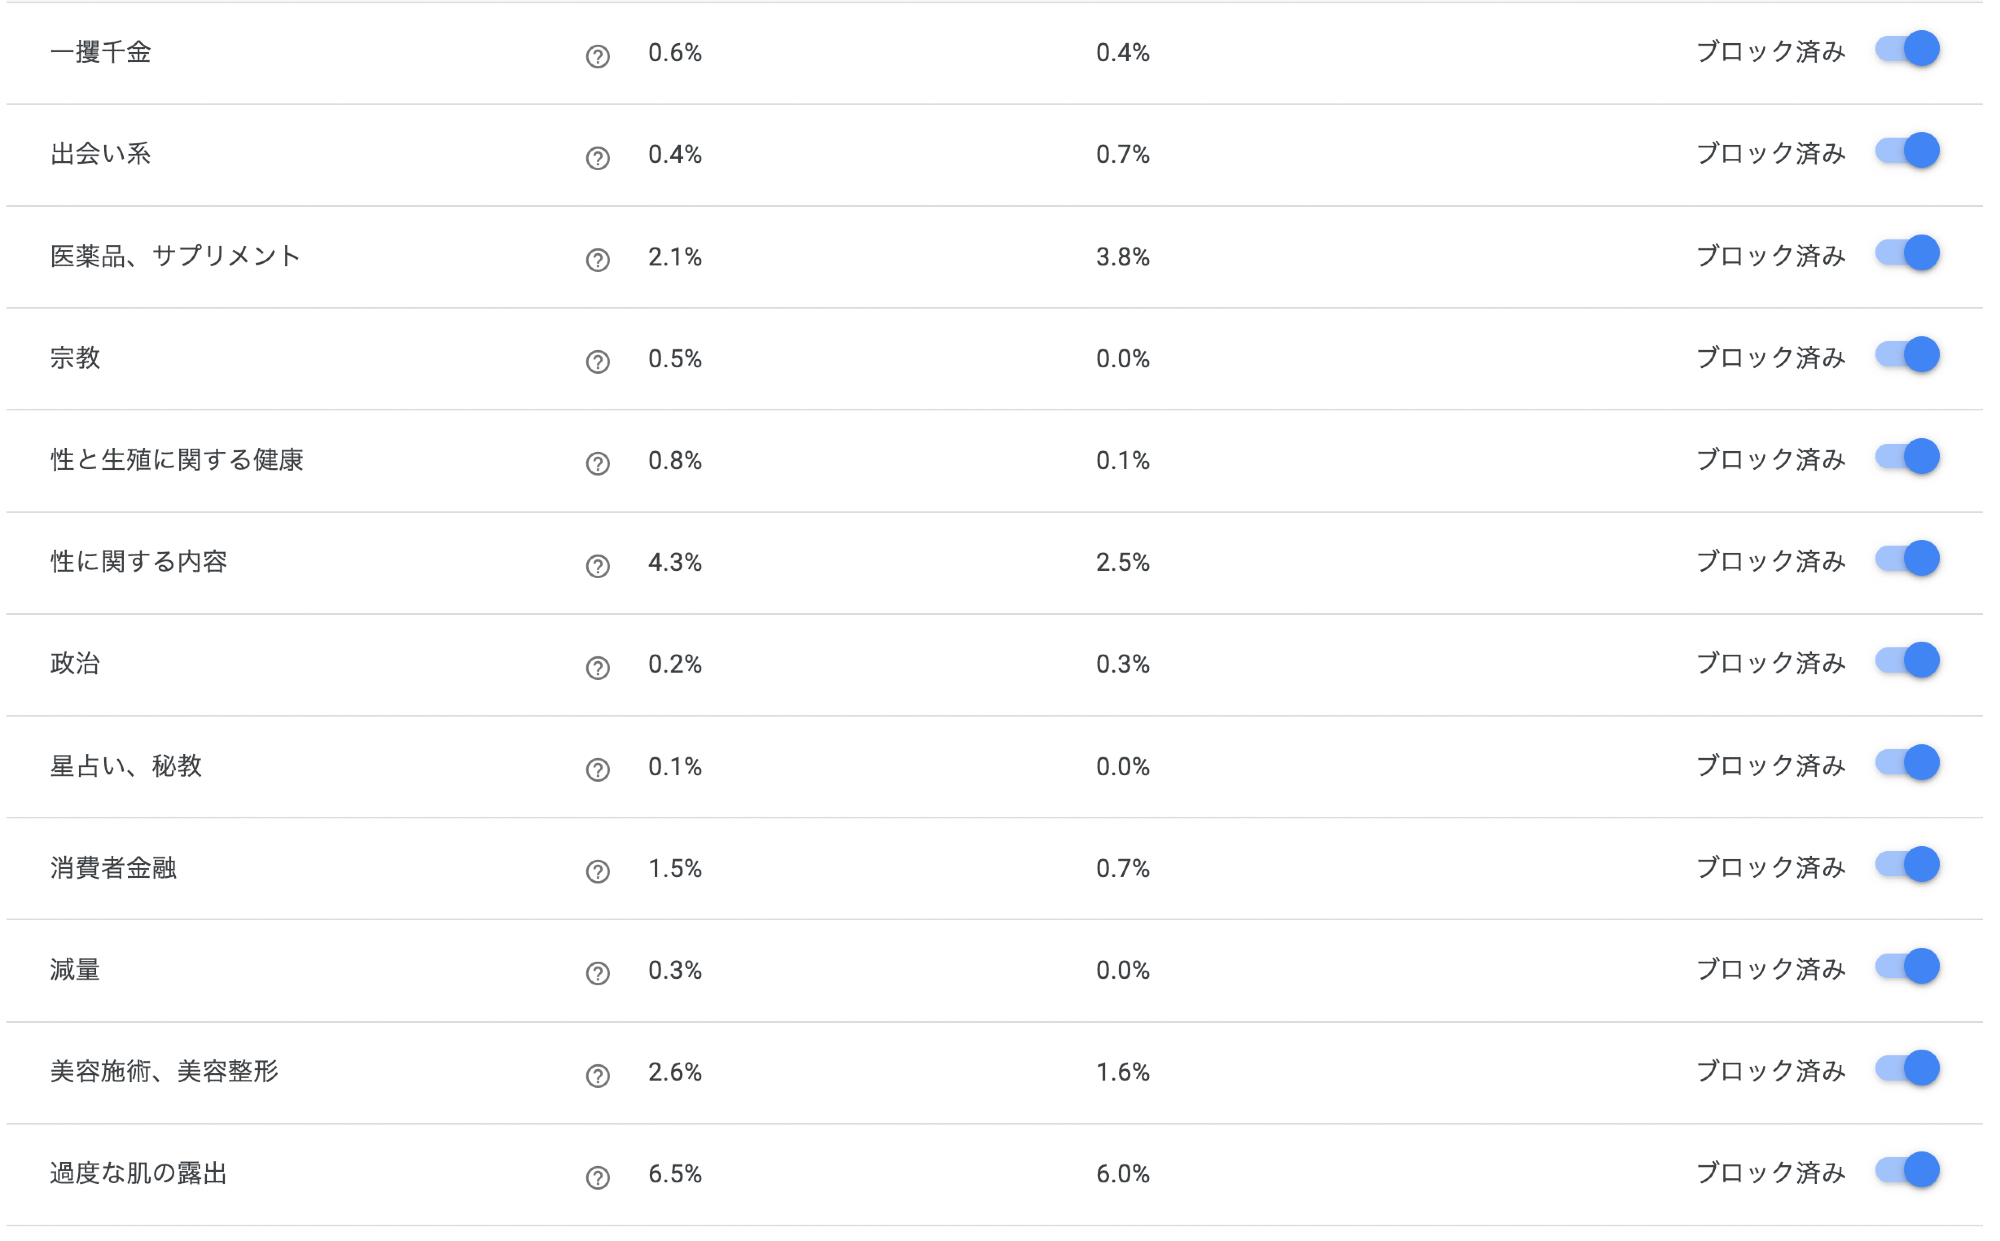Turn off 宗教 block toggle
This screenshot has height=1241, width=2000.
tap(1907, 355)
